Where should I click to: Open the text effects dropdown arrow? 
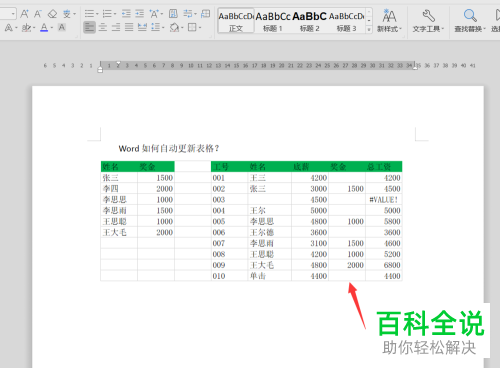click(16, 28)
